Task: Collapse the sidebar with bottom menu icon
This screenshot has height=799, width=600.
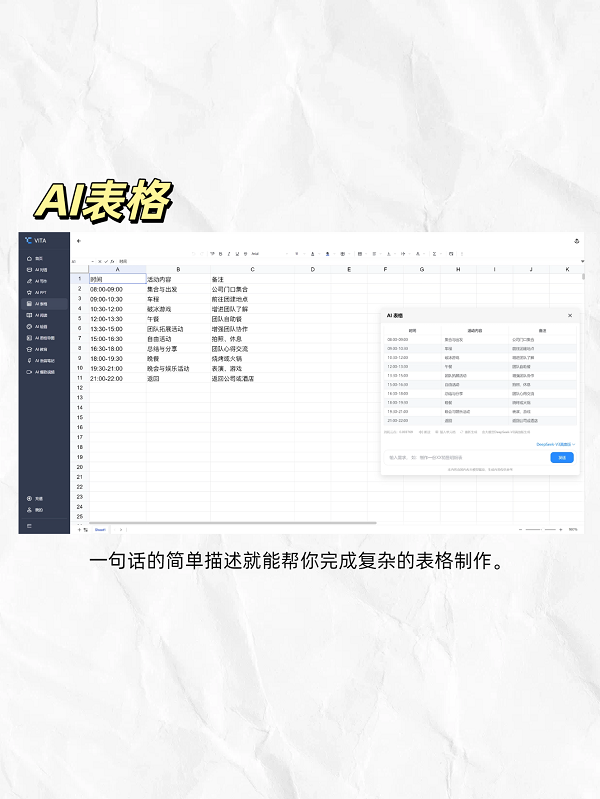Action: [x=29, y=526]
